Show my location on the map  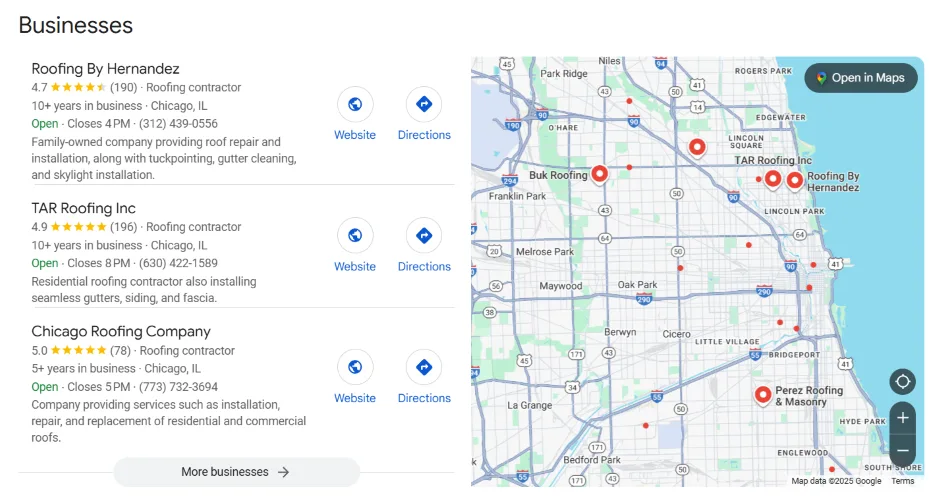click(x=902, y=381)
